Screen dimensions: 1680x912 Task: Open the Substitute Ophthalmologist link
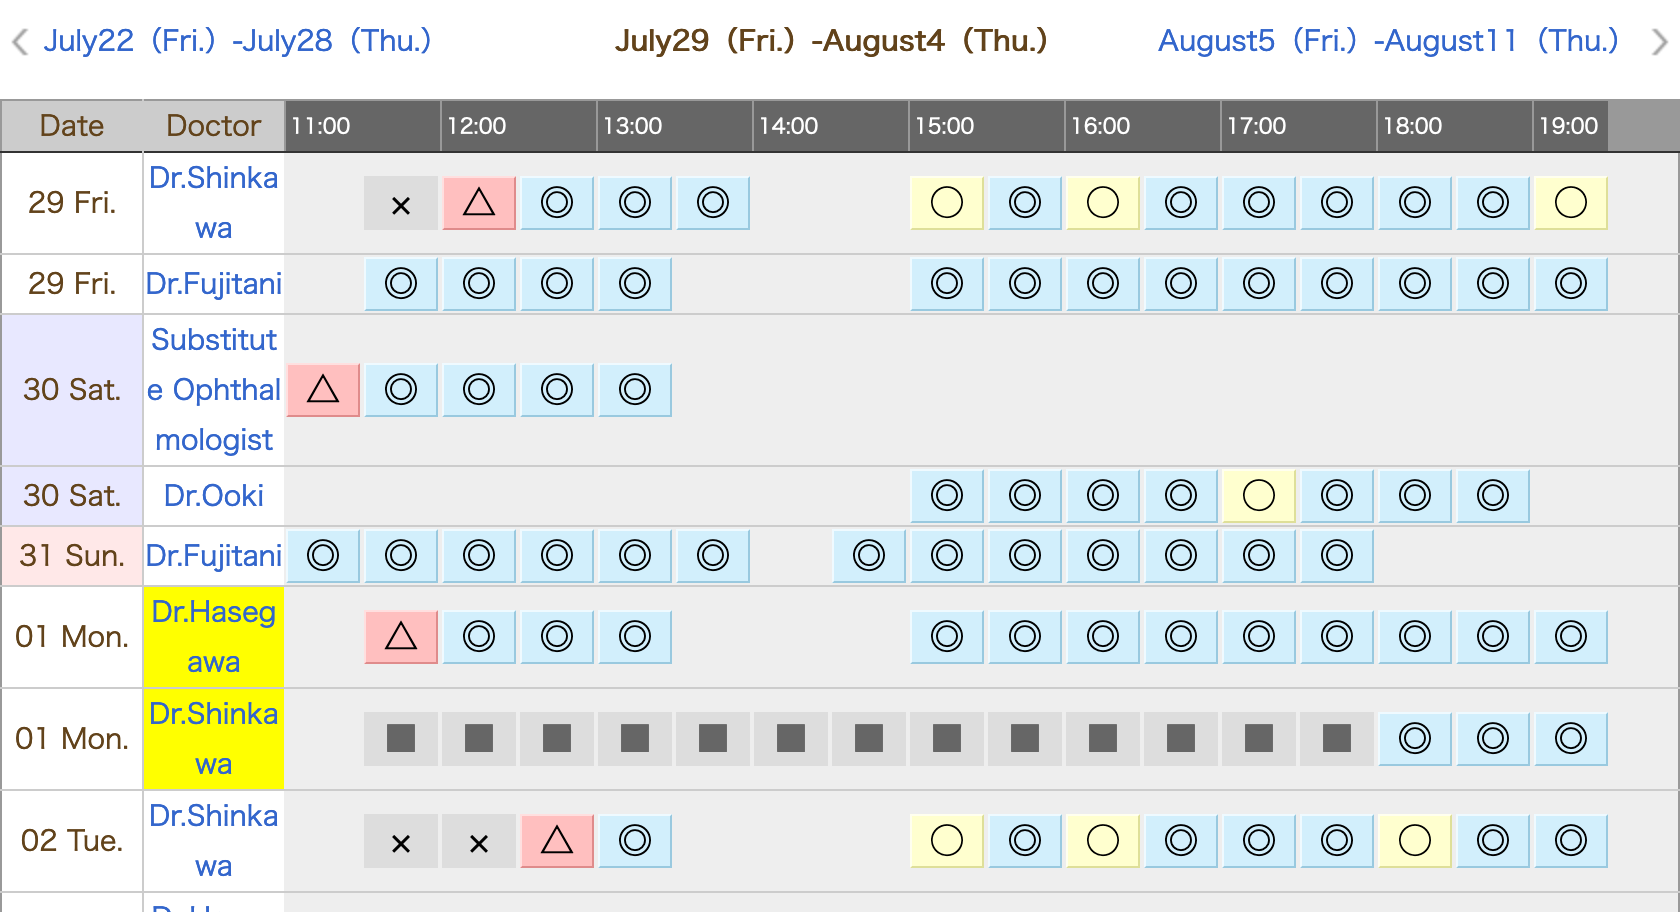213,390
